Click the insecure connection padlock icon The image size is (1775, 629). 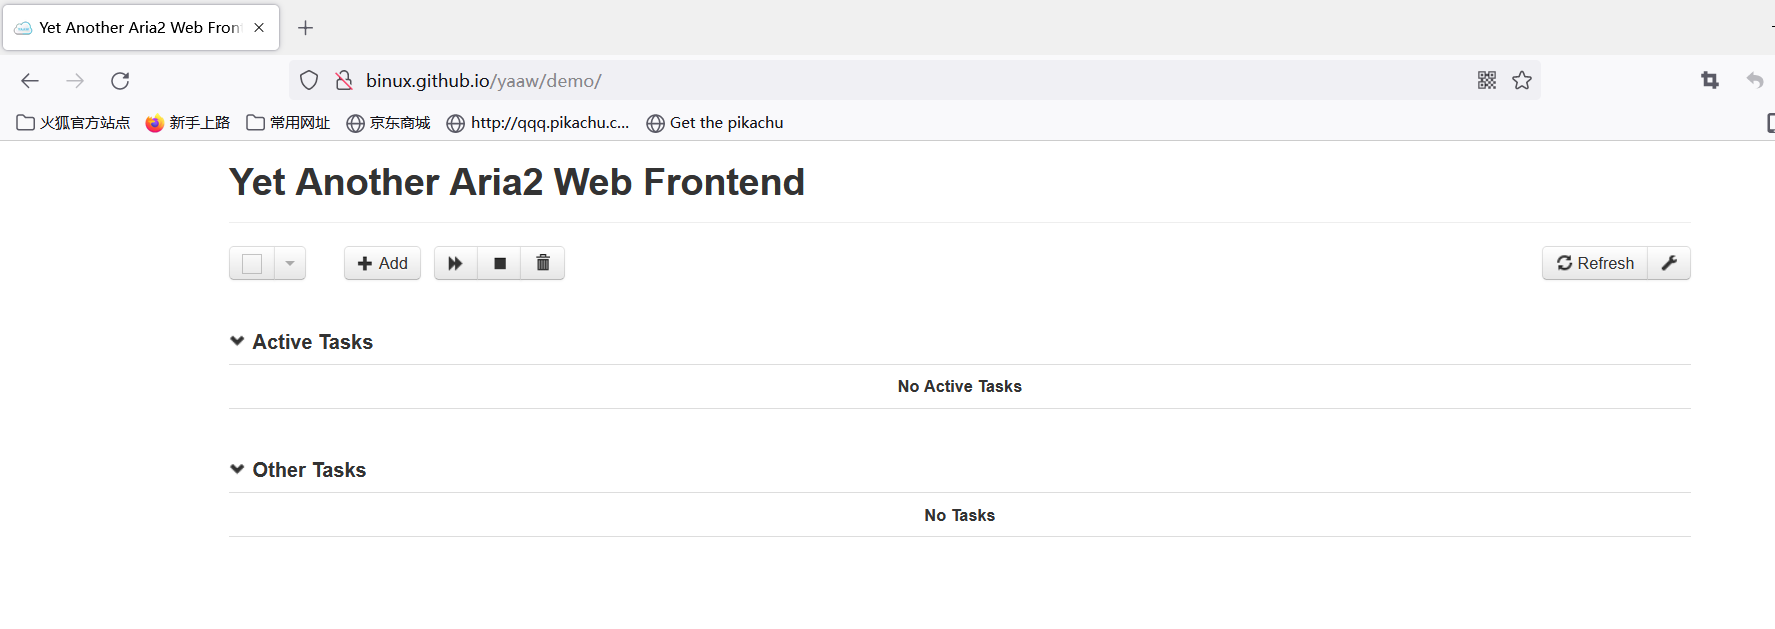(x=344, y=80)
